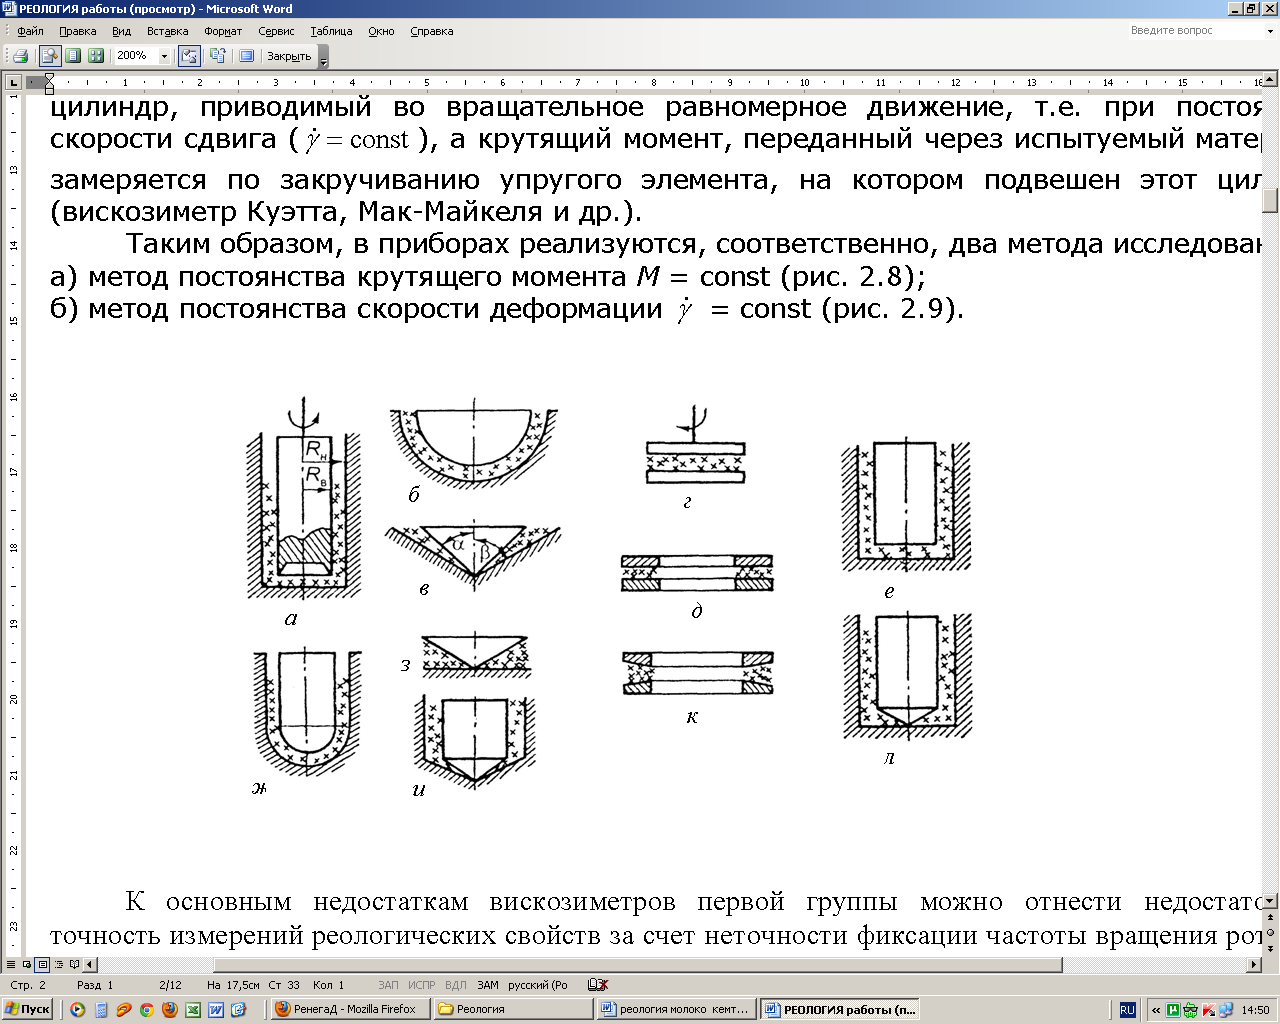Click the Закрыть preview button
The height and width of the screenshot is (1024, 1280).
(289, 57)
